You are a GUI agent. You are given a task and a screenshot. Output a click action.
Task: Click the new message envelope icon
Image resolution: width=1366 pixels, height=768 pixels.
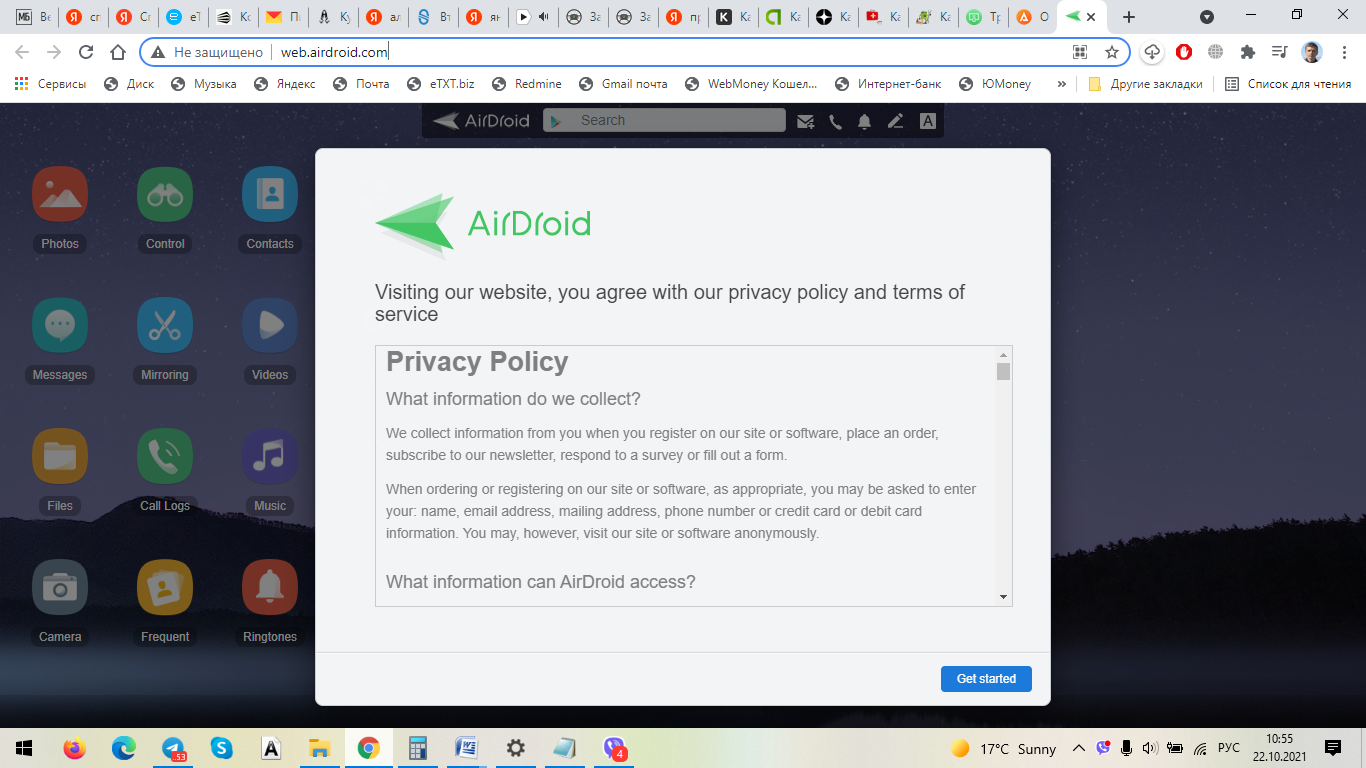805,121
